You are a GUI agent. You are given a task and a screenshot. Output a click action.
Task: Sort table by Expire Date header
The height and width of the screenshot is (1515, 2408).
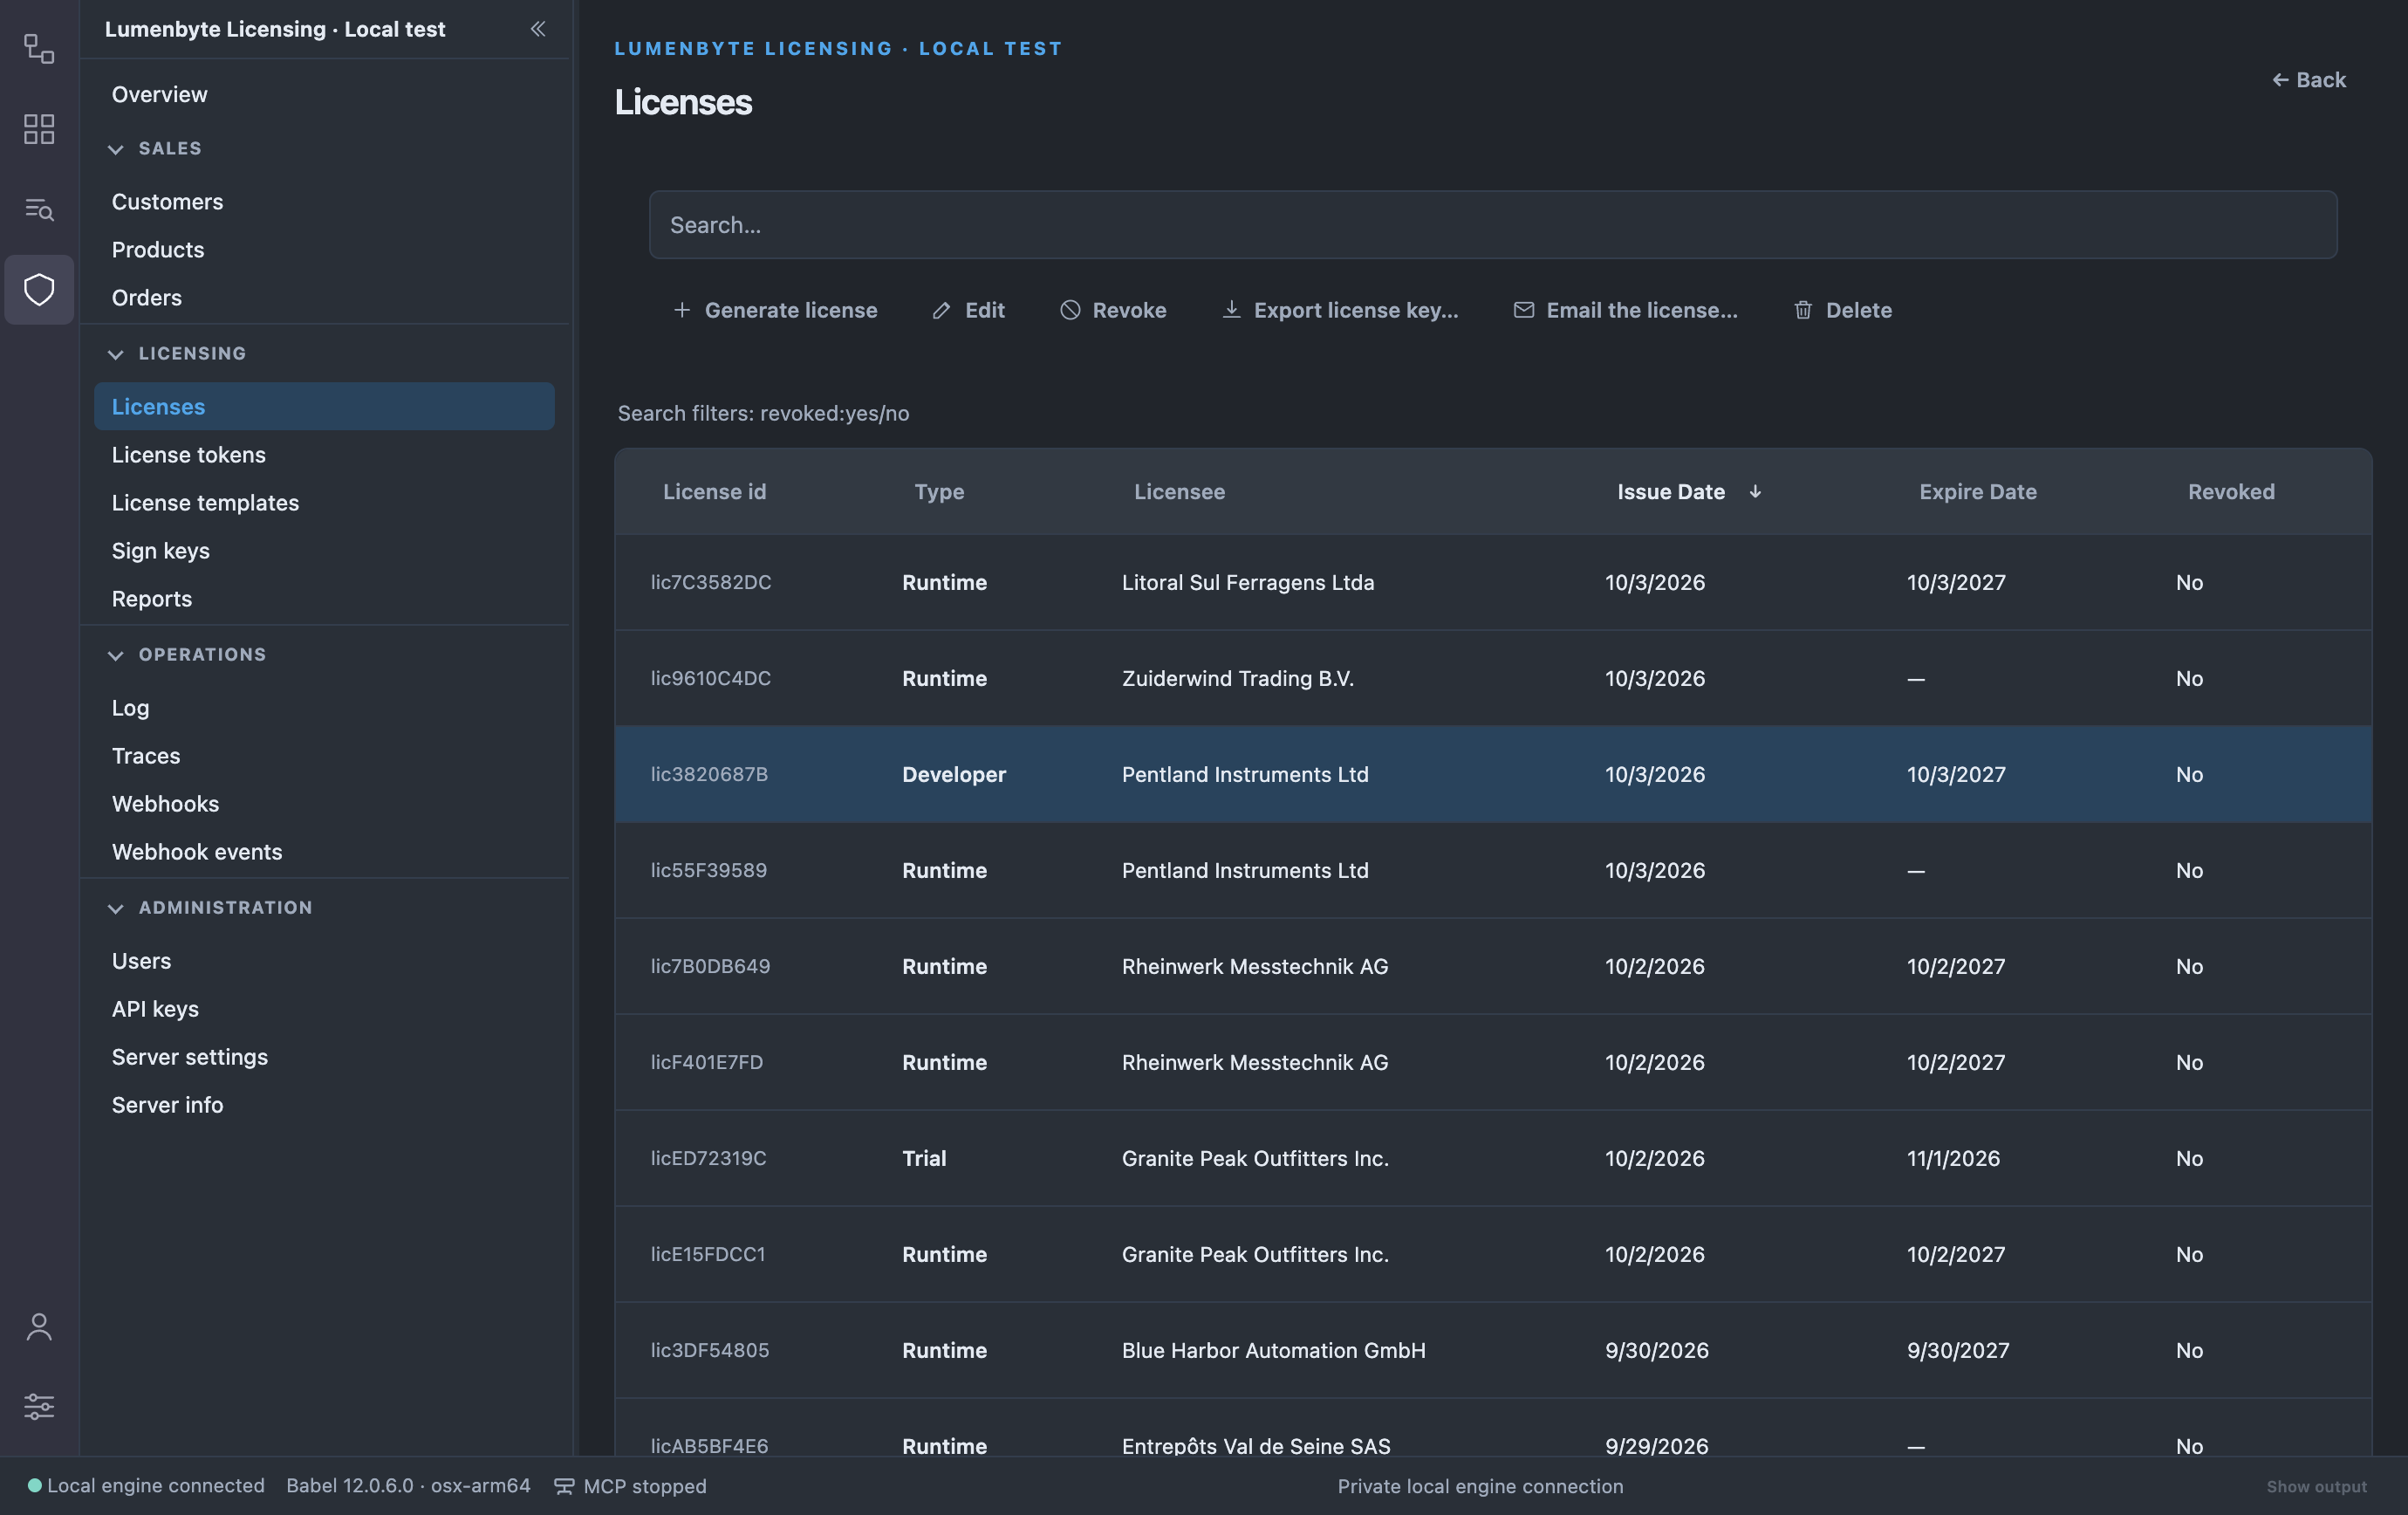(1977, 492)
